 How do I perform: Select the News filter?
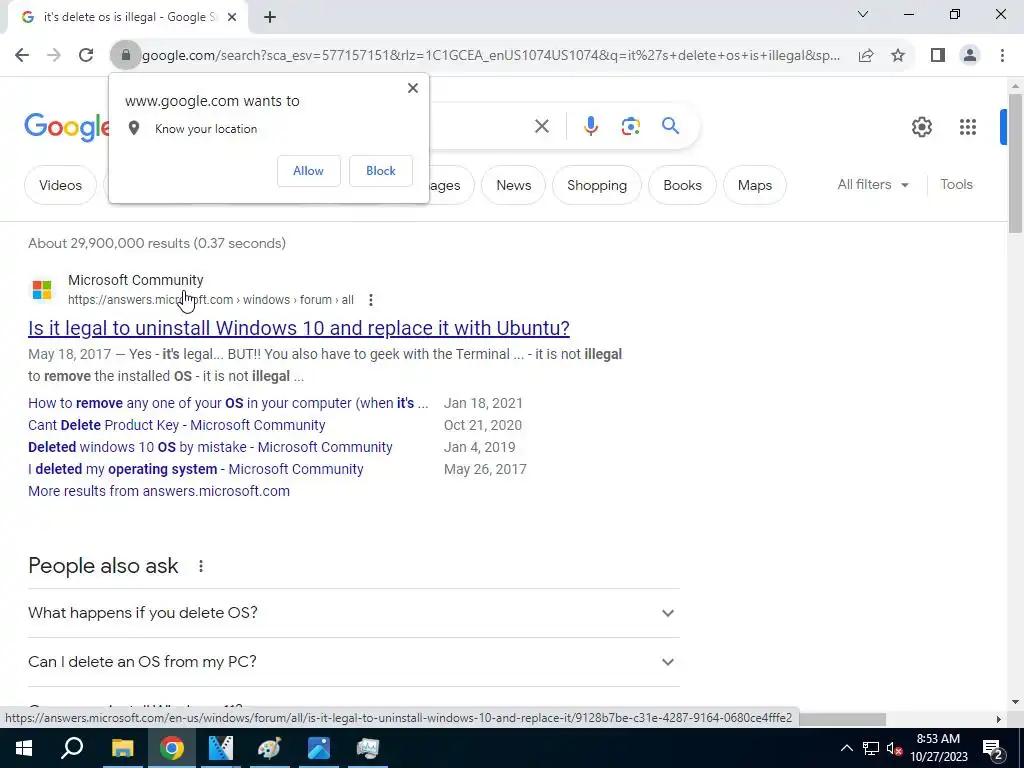(513, 185)
